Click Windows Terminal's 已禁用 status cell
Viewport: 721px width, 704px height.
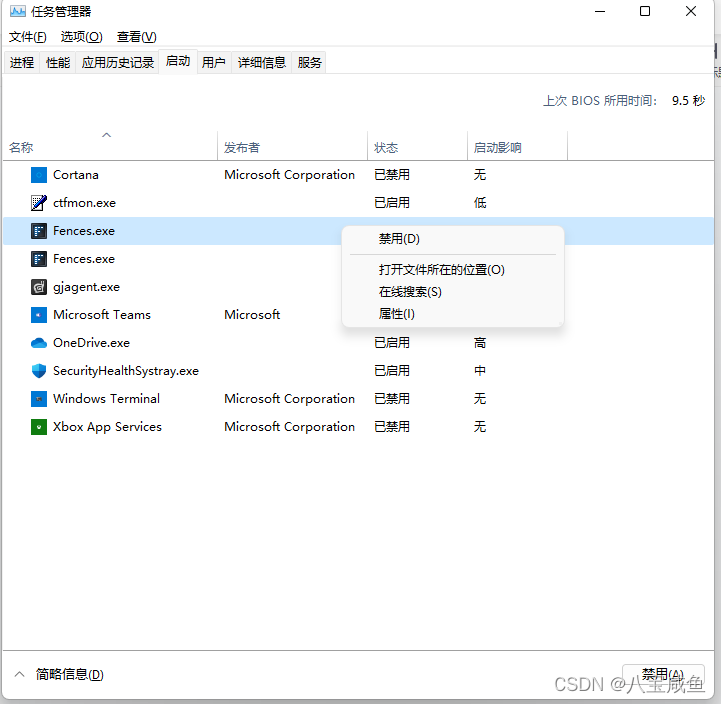[392, 399]
